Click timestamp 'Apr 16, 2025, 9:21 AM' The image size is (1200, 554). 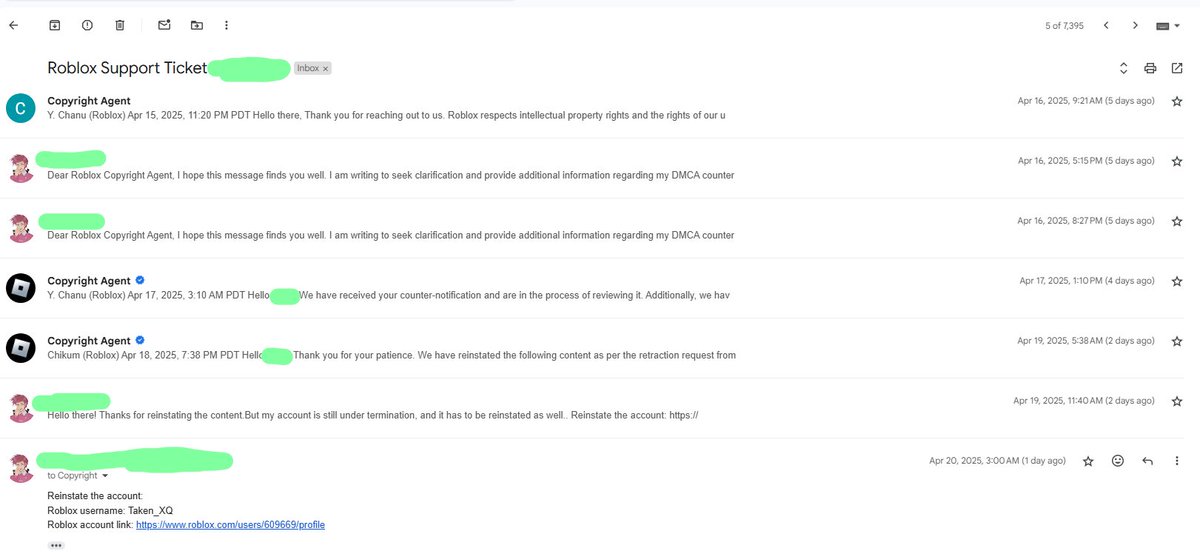(1086, 101)
